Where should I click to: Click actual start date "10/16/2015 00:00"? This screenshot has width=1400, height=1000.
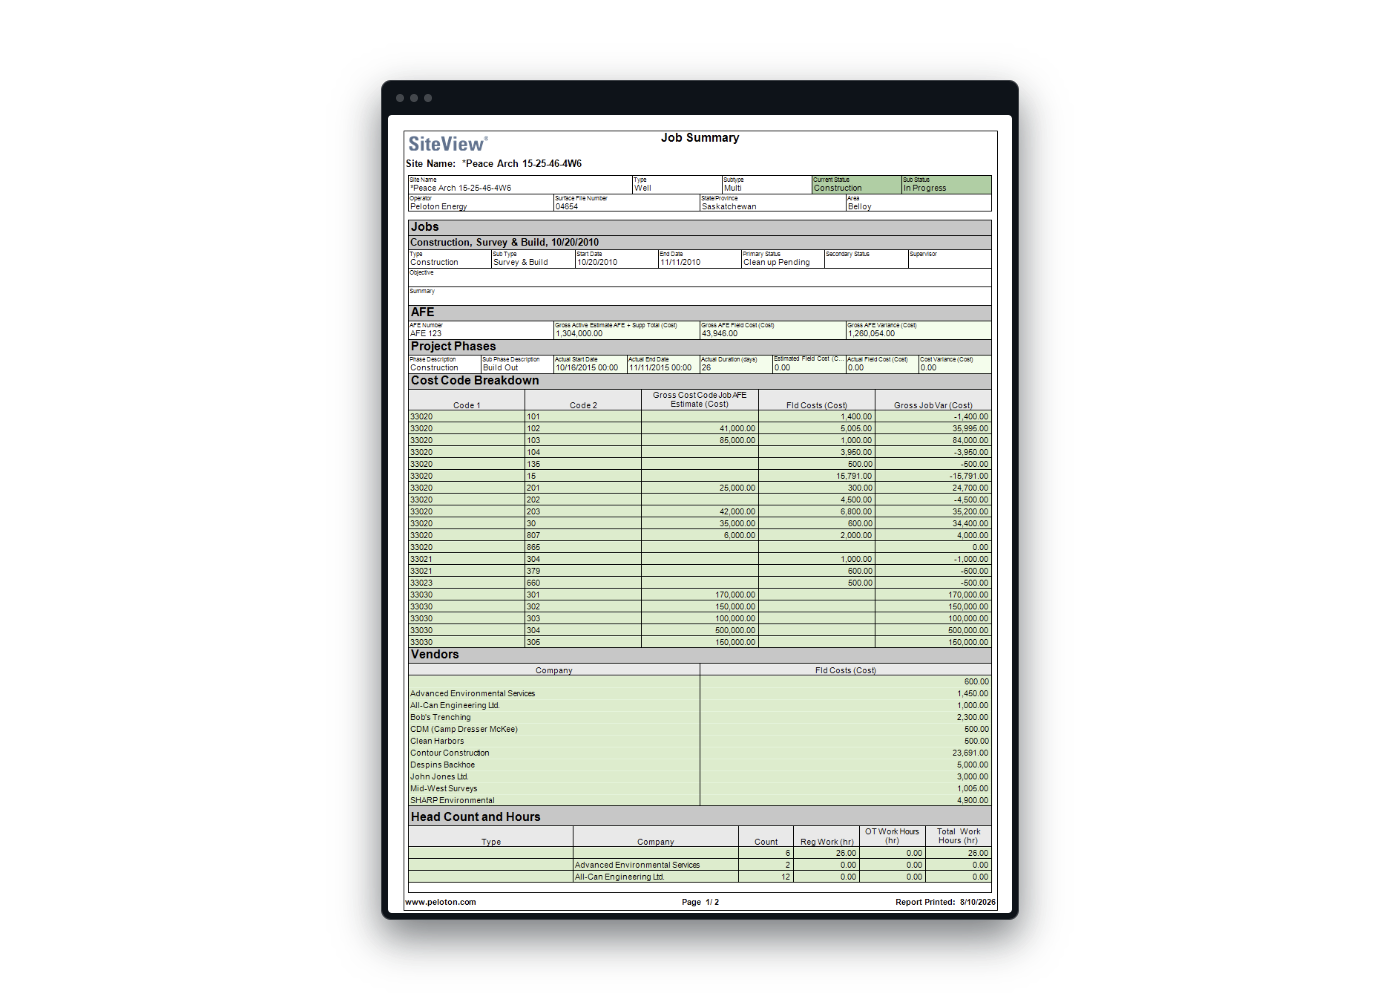click(x=587, y=367)
